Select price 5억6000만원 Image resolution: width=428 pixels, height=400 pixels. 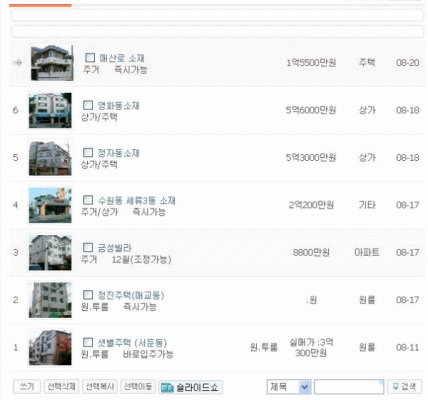click(x=311, y=110)
